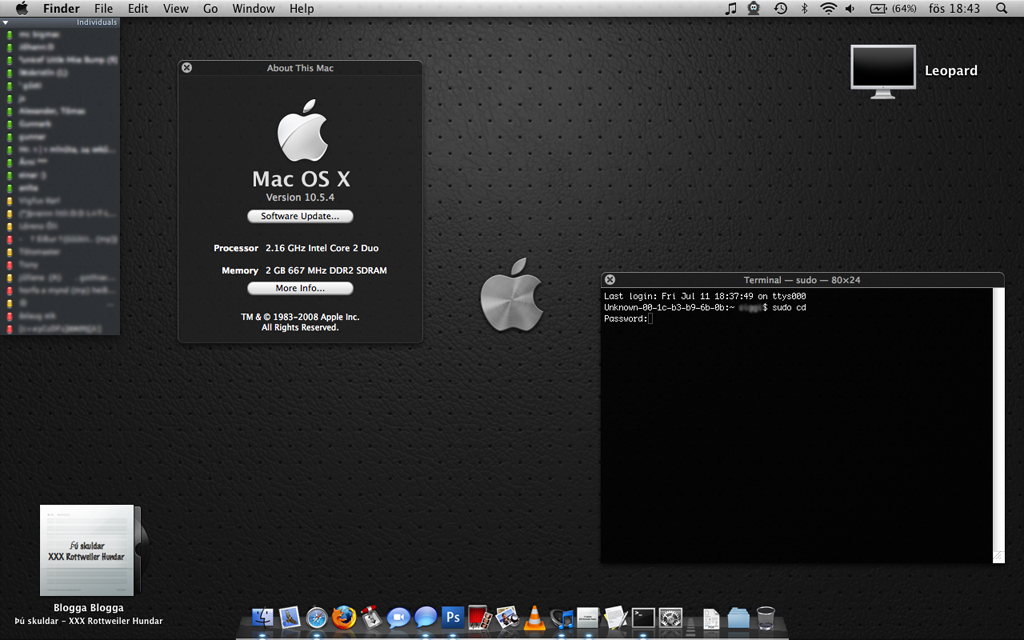Image resolution: width=1024 pixels, height=640 pixels.
Task: Open the robot-face status icon in menu bar
Action: 754,8
